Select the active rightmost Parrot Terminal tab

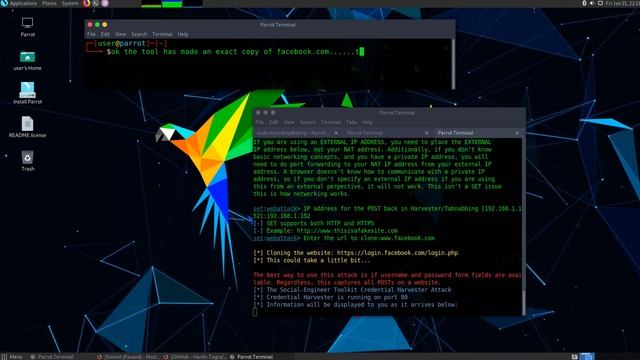point(477,133)
